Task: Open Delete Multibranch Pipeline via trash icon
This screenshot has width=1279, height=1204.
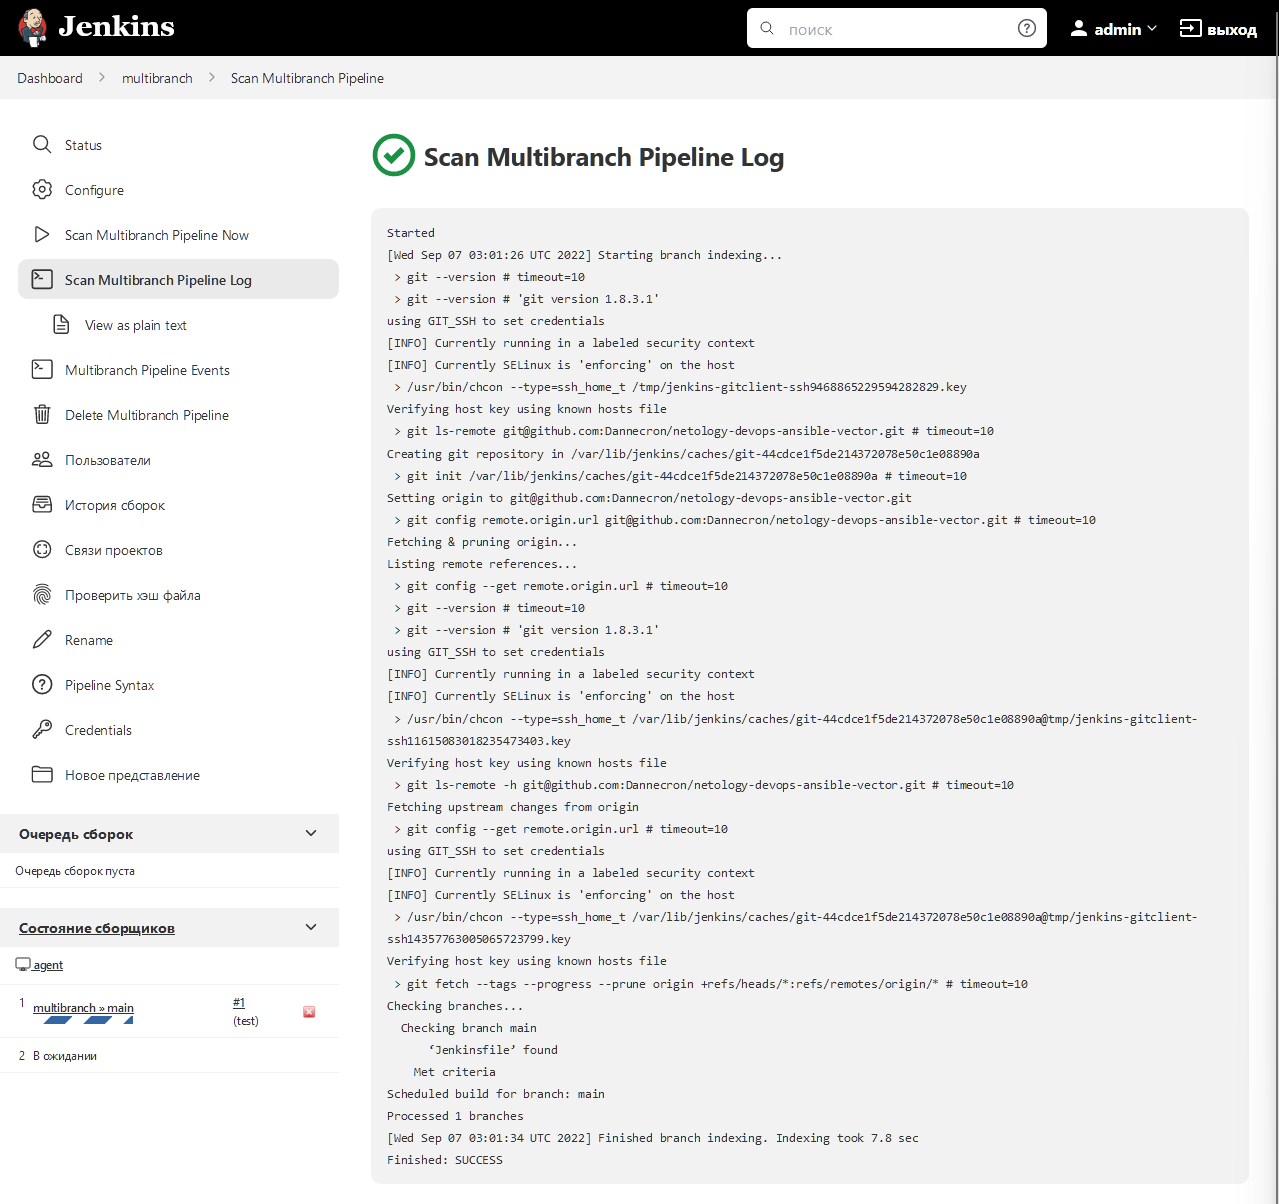Action: click(41, 414)
